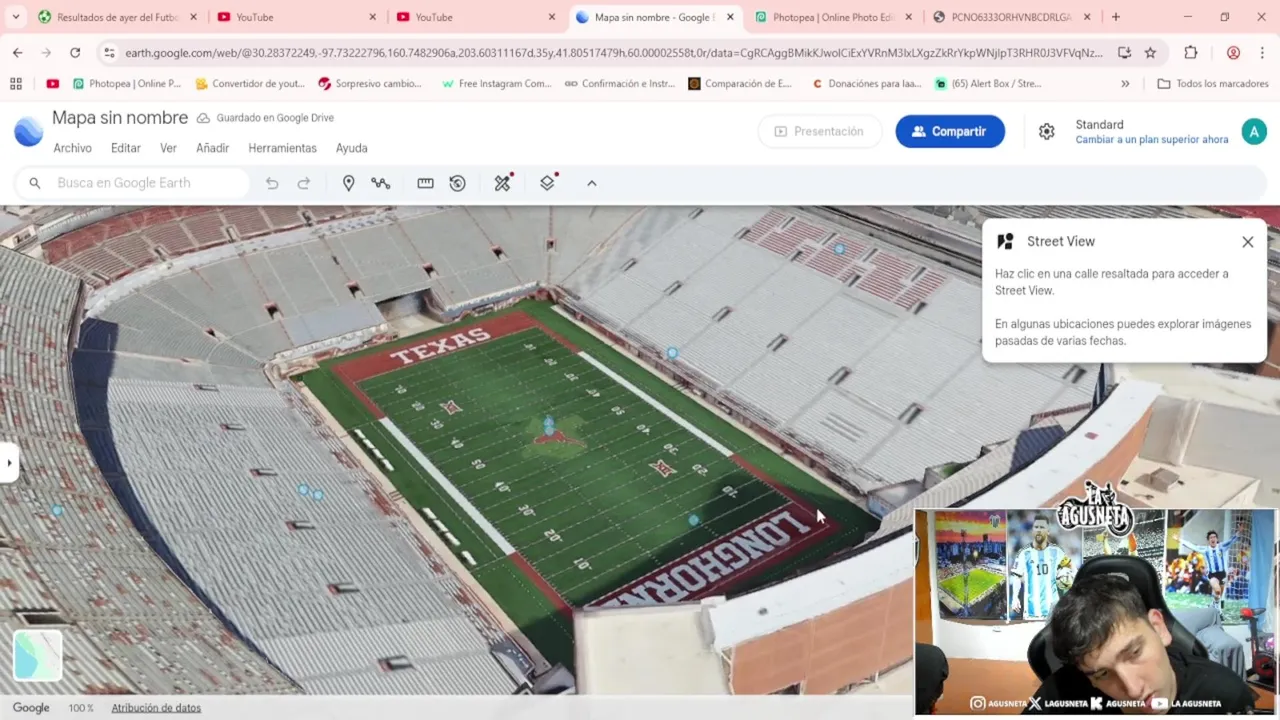Open the apps grid in bookmarks bar
This screenshot has height=720, width=1280.
point(16,84)
